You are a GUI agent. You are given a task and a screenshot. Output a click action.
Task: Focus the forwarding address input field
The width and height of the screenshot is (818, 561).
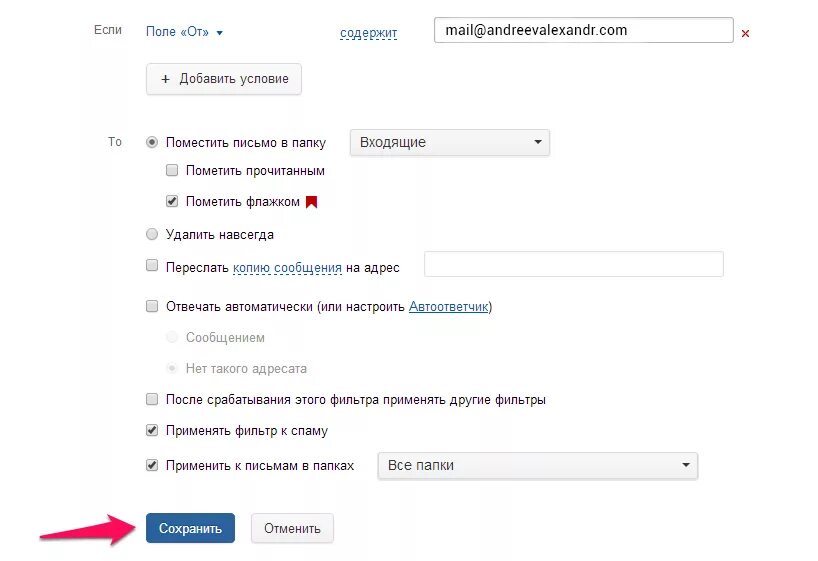[x=574, y=264]
